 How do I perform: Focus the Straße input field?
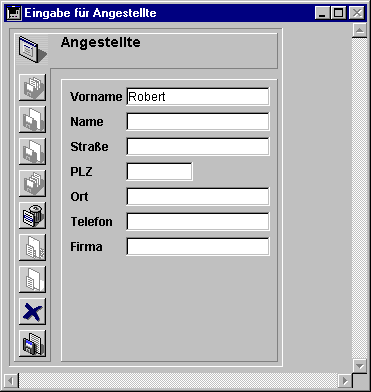tap(198, 147)
